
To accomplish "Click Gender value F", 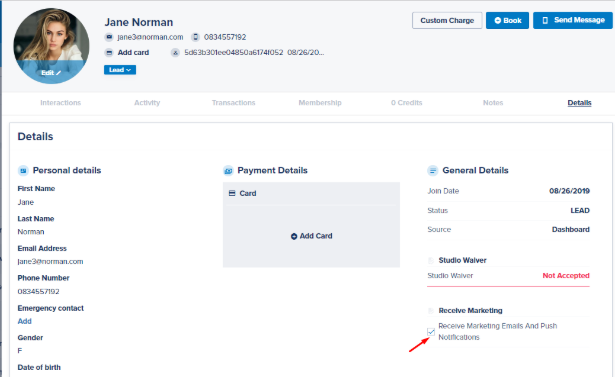I will click(20, 351).
